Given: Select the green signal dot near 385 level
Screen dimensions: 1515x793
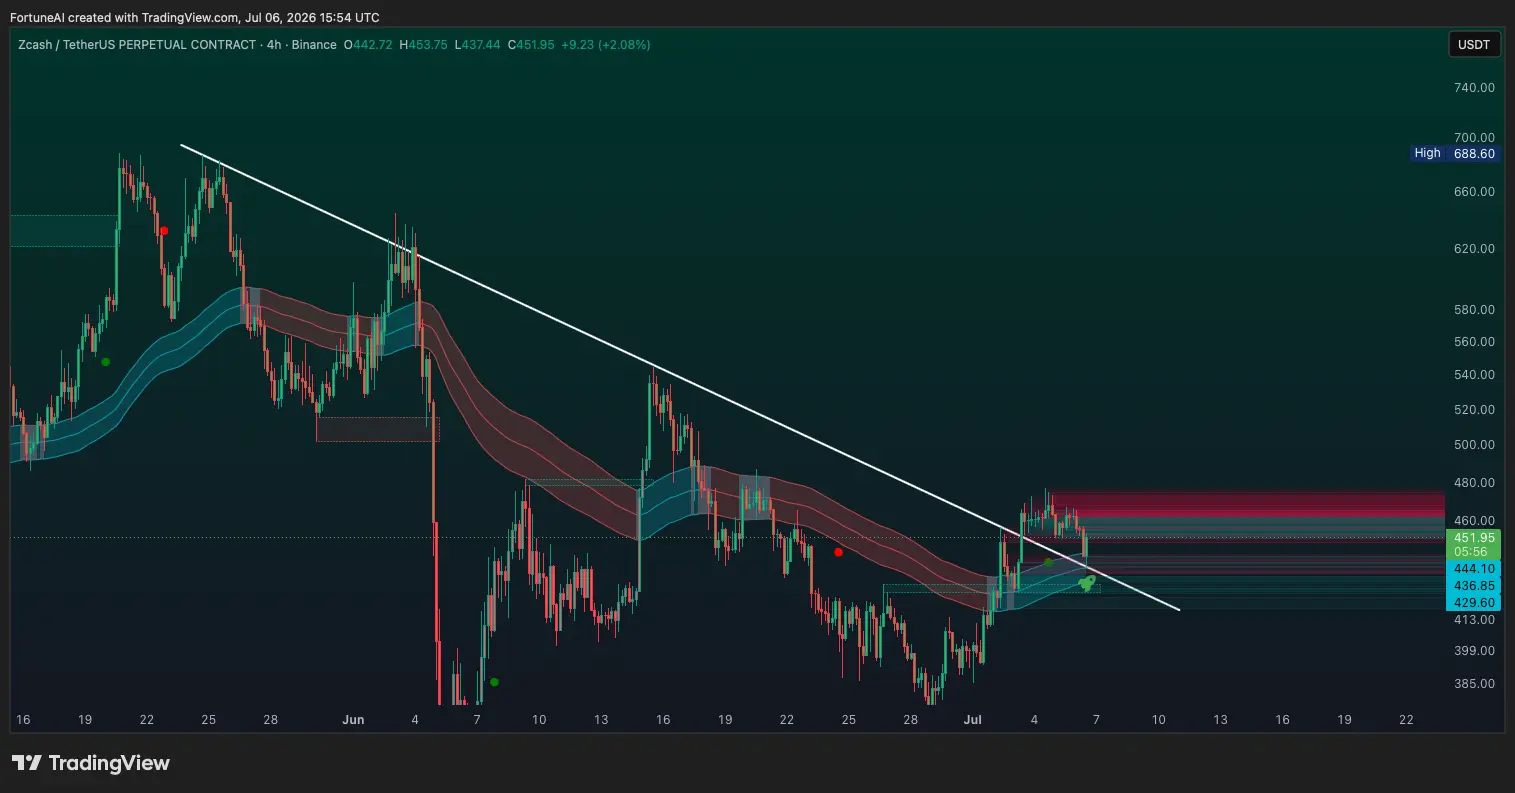Looking at the screenshot, I should pyautogui.click(x=494, y=682).
